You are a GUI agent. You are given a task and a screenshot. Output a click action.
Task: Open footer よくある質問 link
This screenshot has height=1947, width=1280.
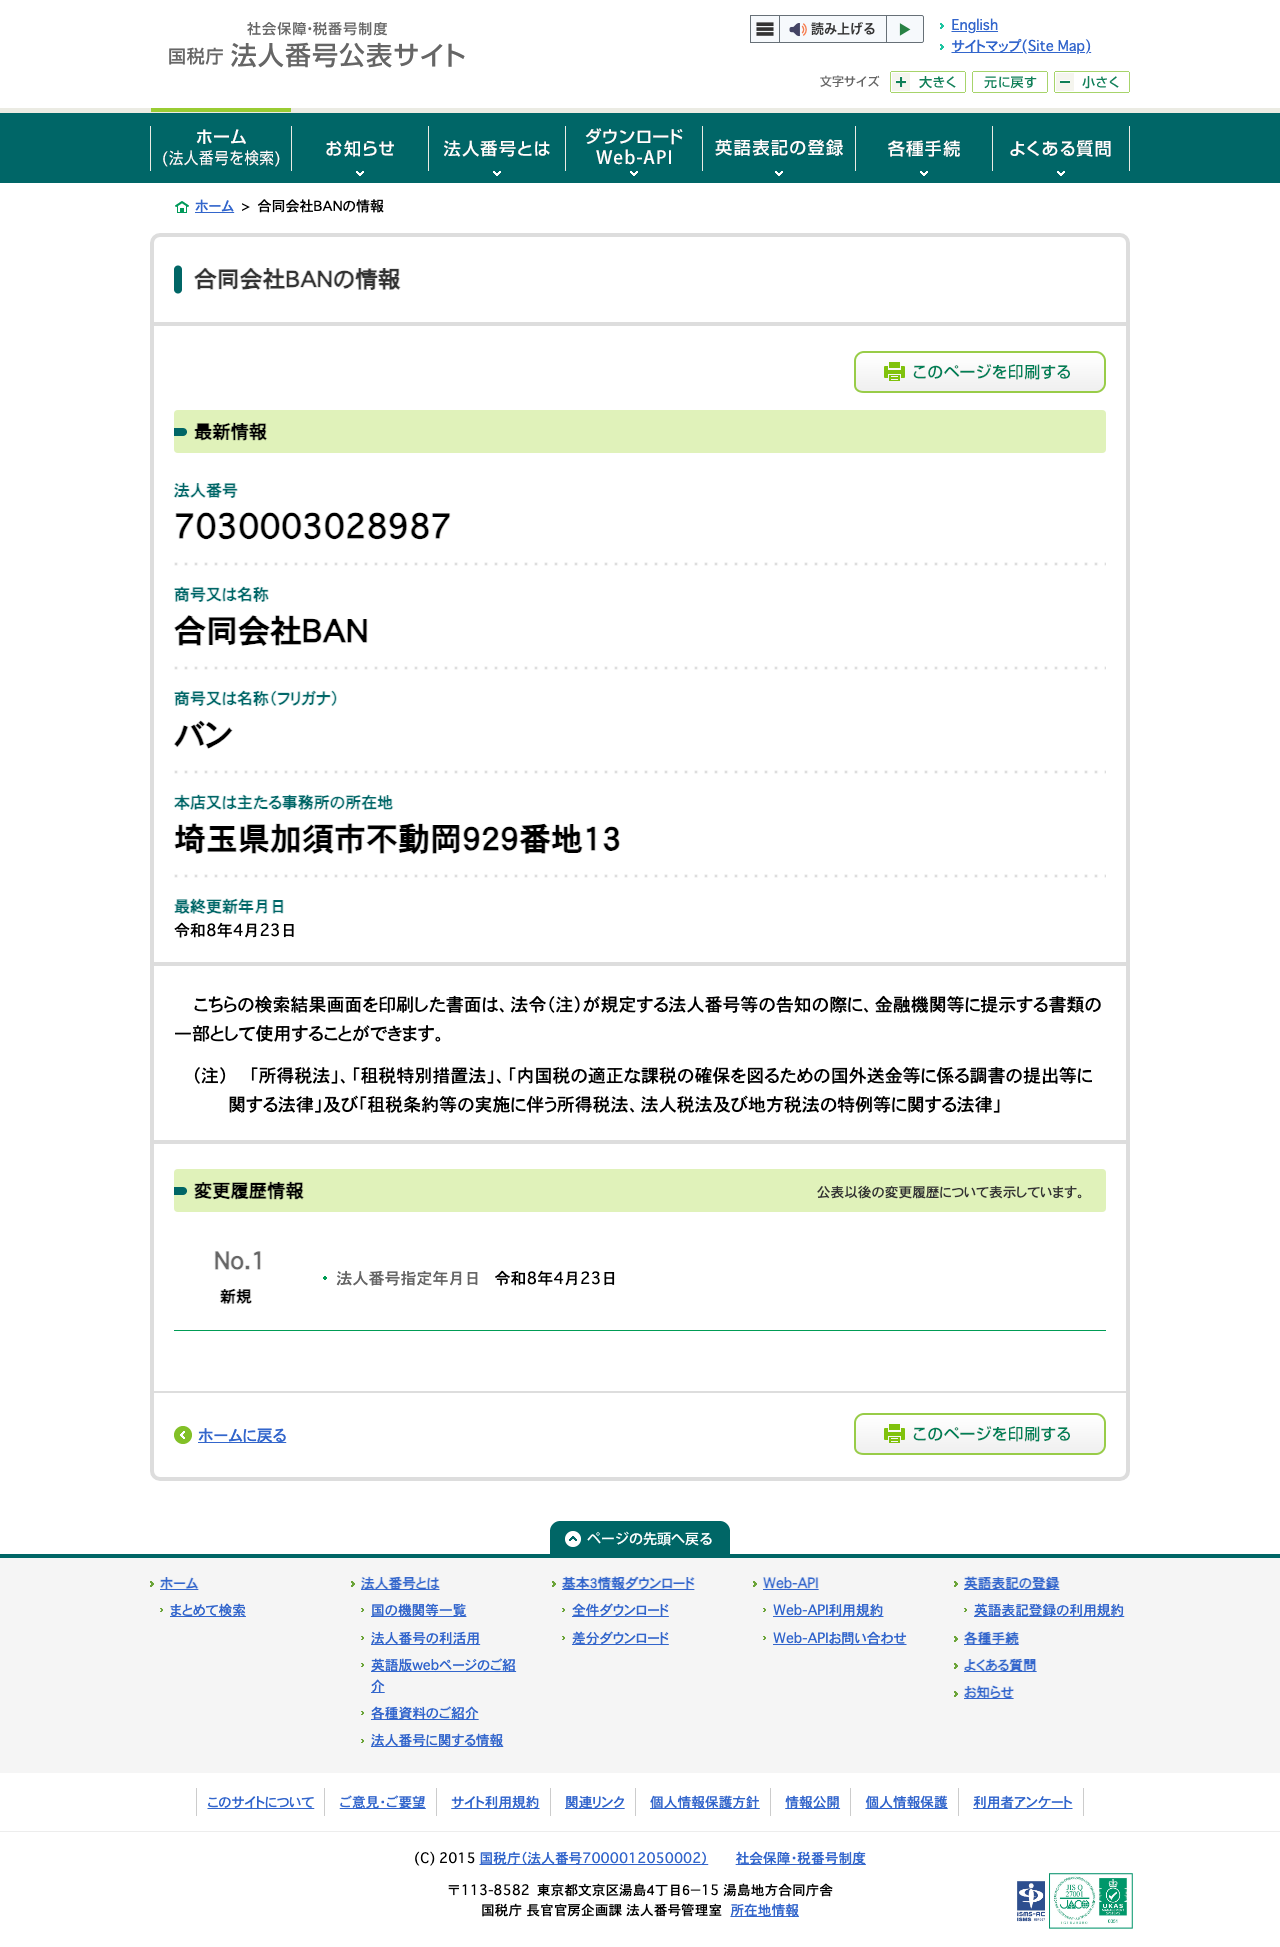[x=1000, y=1665]
